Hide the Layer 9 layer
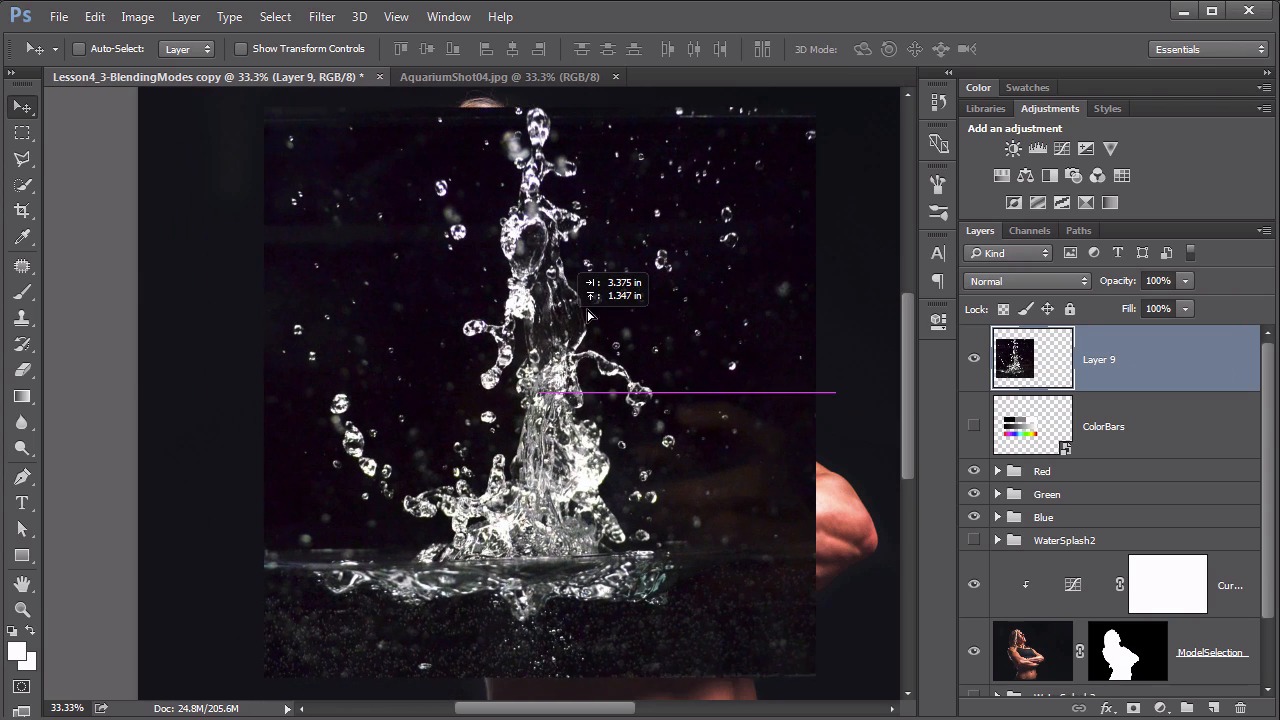The width and height of the screenshot is (1280, 720). click(x=974, y=359)
